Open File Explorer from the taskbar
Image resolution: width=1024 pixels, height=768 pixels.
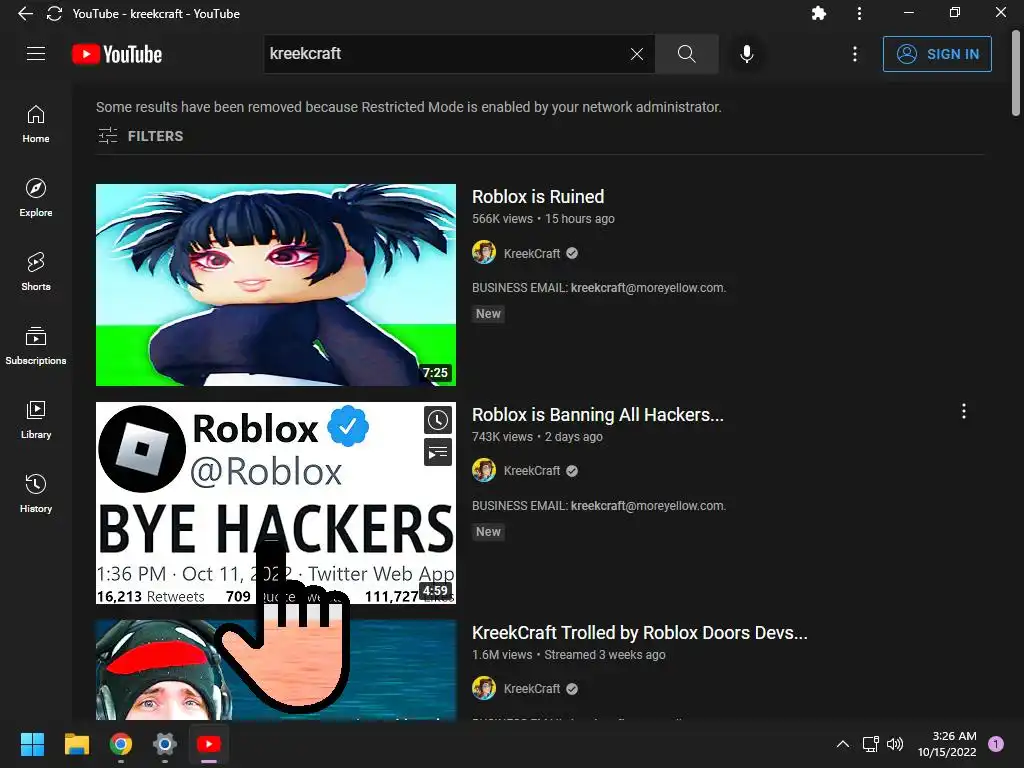pyautogui.click(x=76, y=744)
